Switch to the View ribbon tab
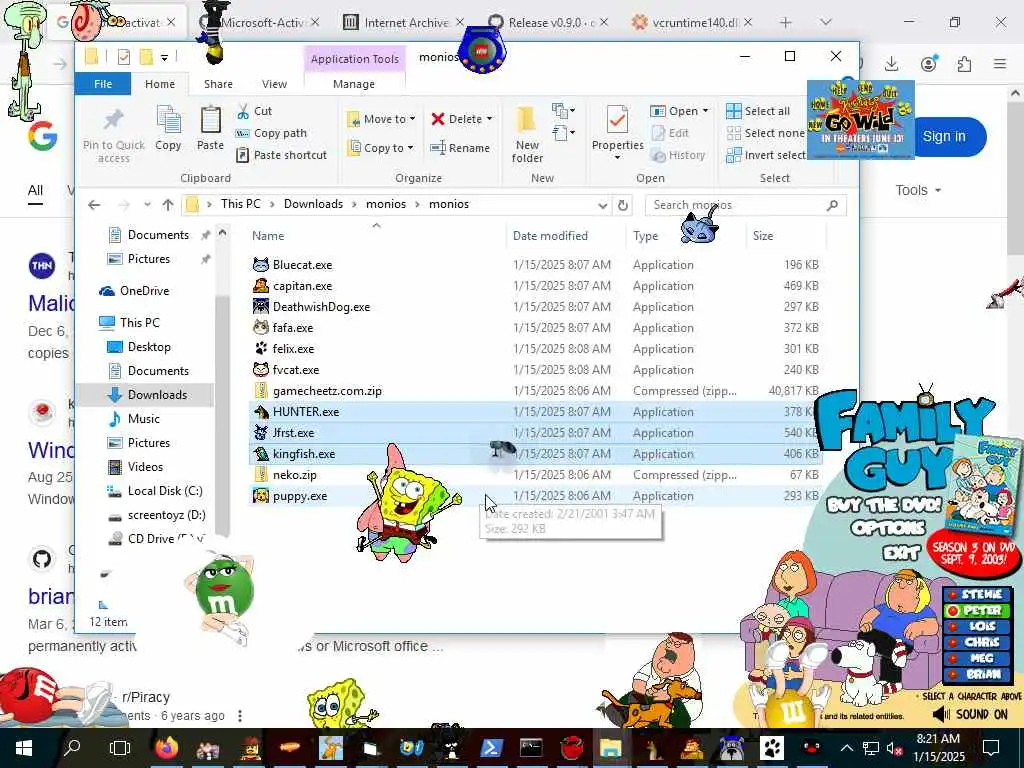Viewport: 1024px width, 768px height. pos(274,84)
